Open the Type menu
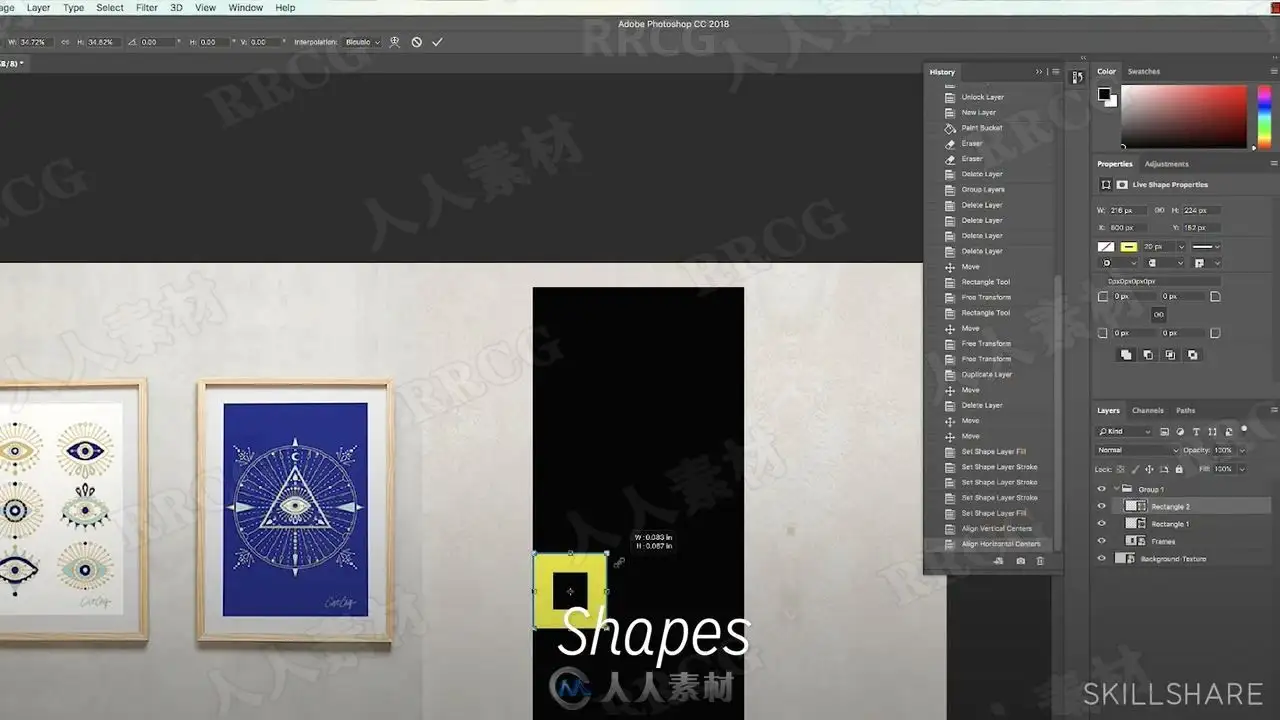The height and width of the screenshot is (720, 1280). [73, 7]
